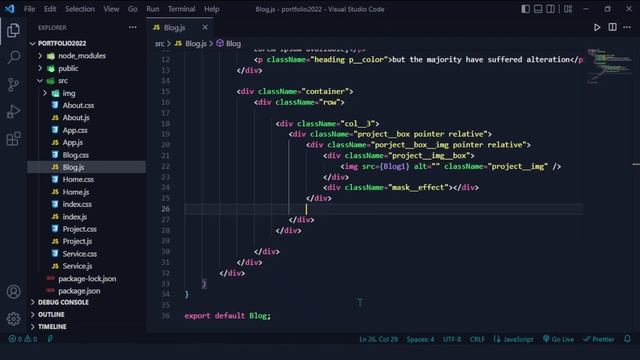Click the code minimap preview
This screenshot has width=640, height=360.
coord(610,65)
